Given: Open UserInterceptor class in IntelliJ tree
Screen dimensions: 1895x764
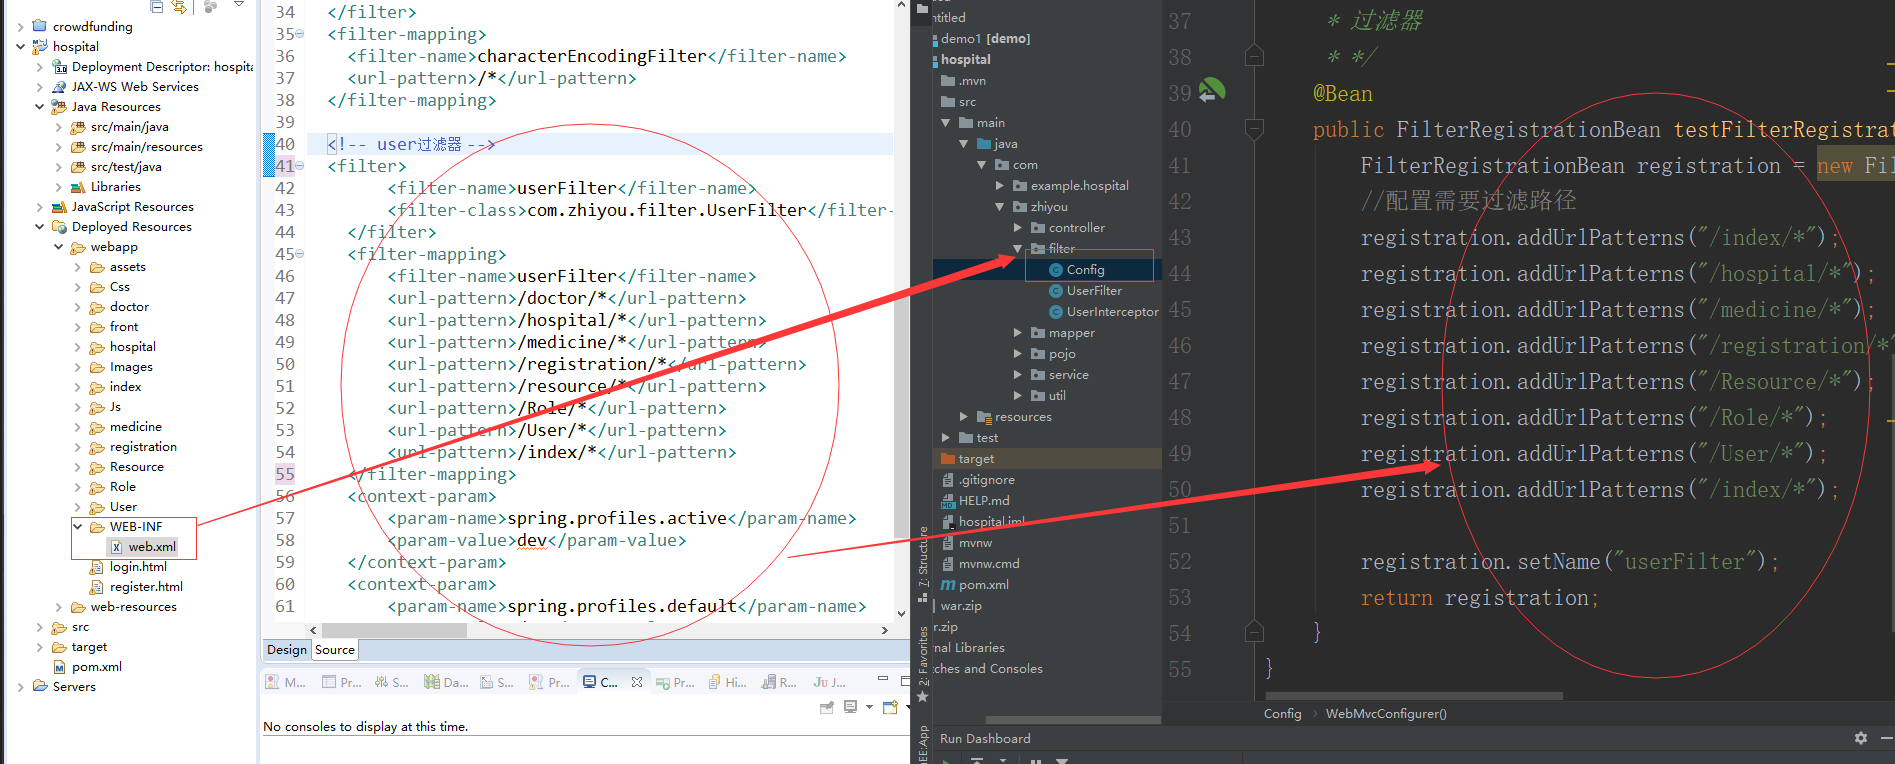Looking at the screenshot, I should click(1103, 312).
